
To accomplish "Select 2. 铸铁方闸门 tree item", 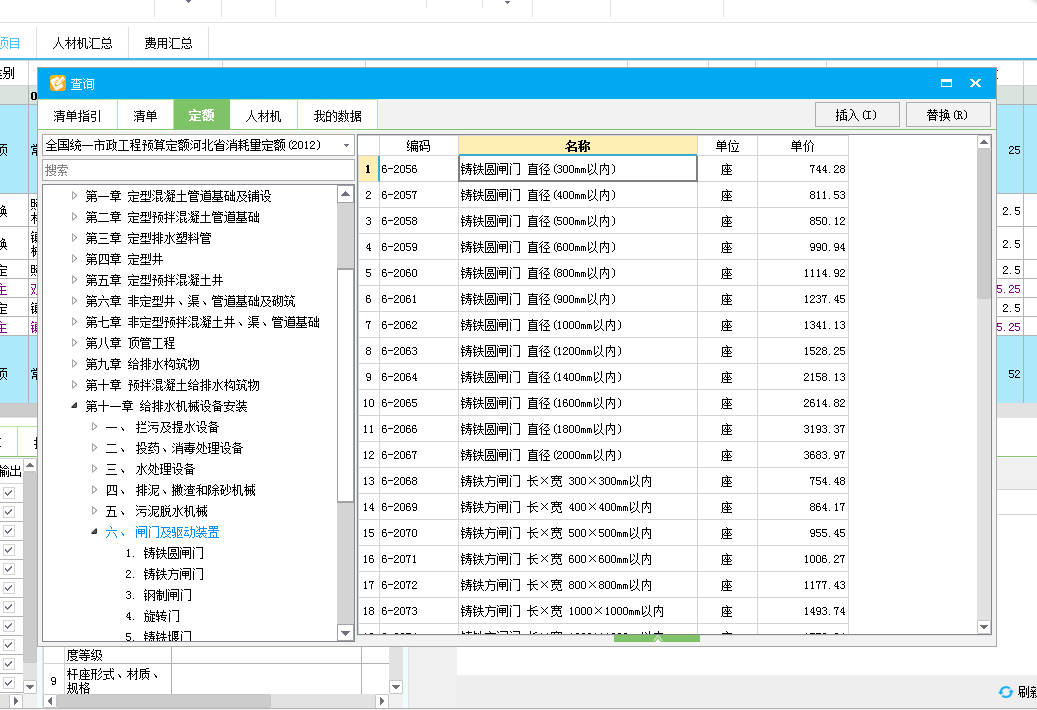I will pos(165,574).
